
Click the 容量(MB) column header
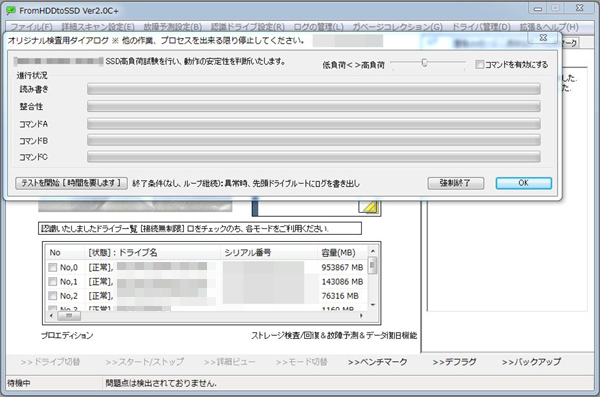342,253
